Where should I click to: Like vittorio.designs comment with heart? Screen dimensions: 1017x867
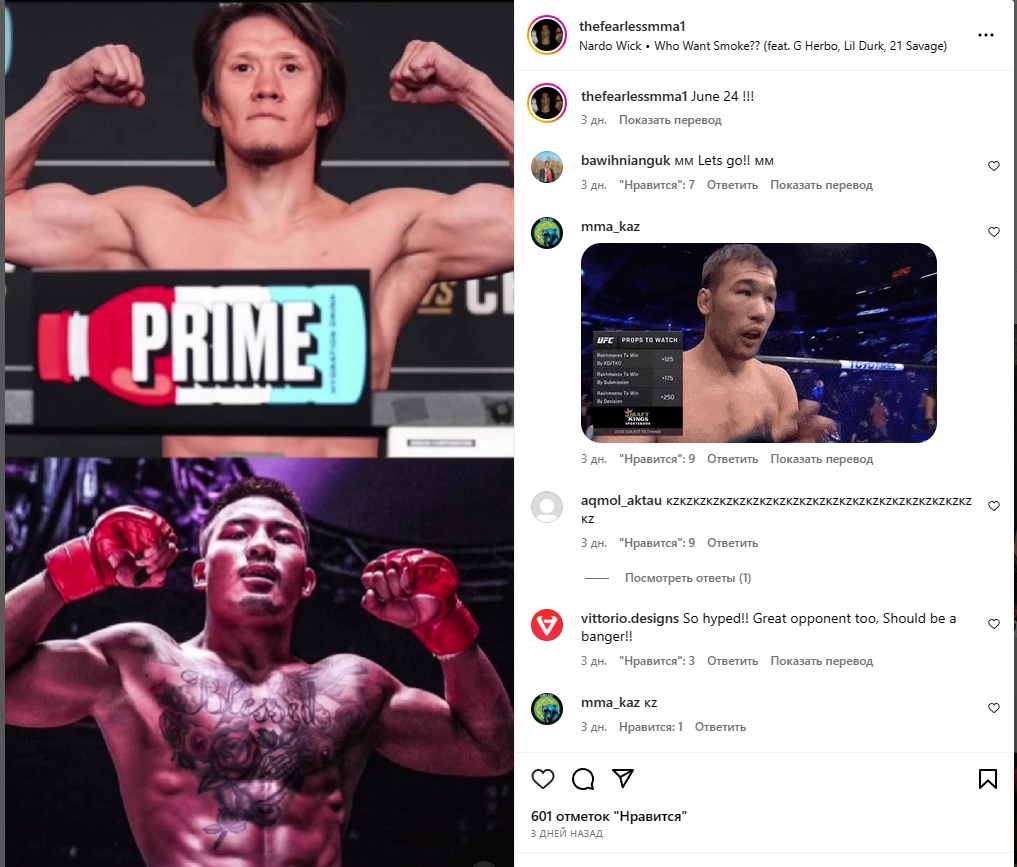click(x=993, y=624)
